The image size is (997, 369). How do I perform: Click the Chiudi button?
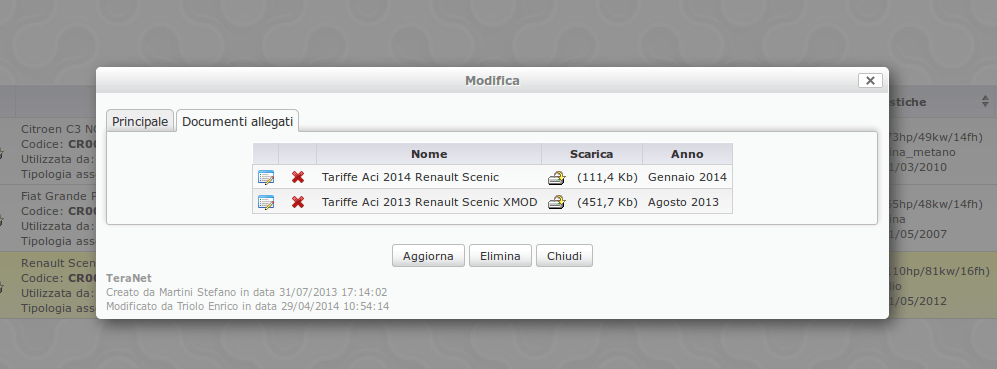click(x=564, y=256)
